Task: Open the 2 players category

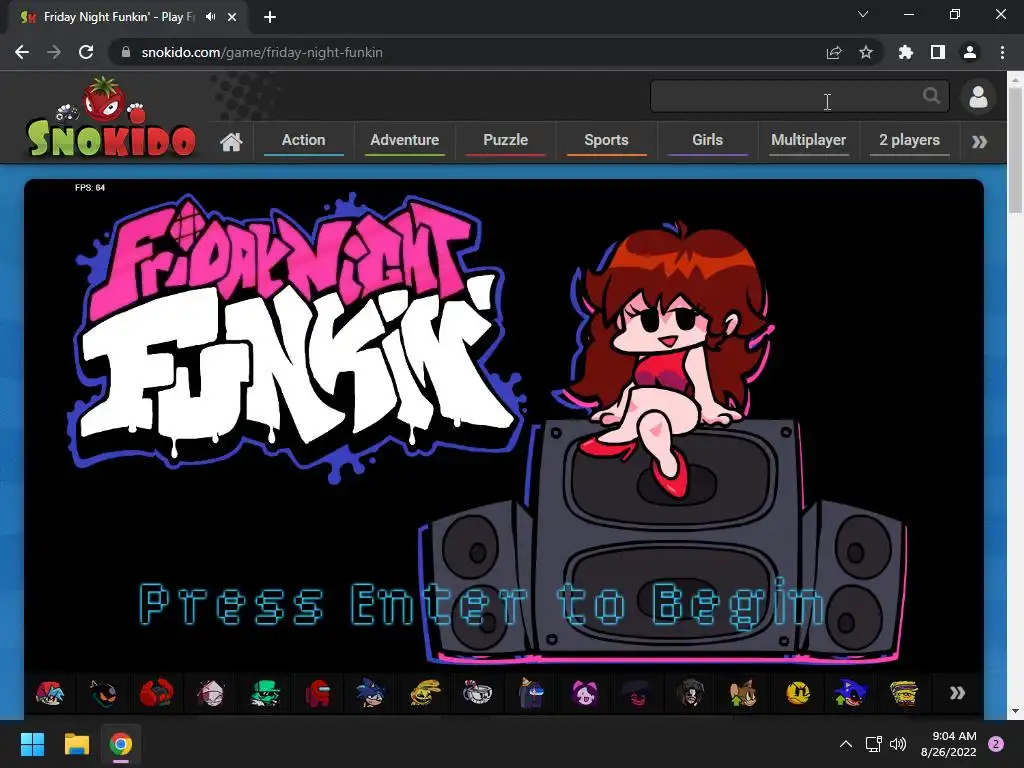Action: click(909, 140)
